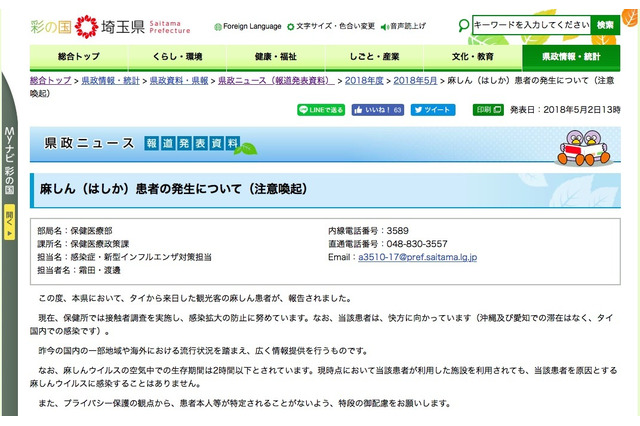The image size is (640, 426).
Task: Click the 県政ニュース banner title
Action: click(89, 143)
